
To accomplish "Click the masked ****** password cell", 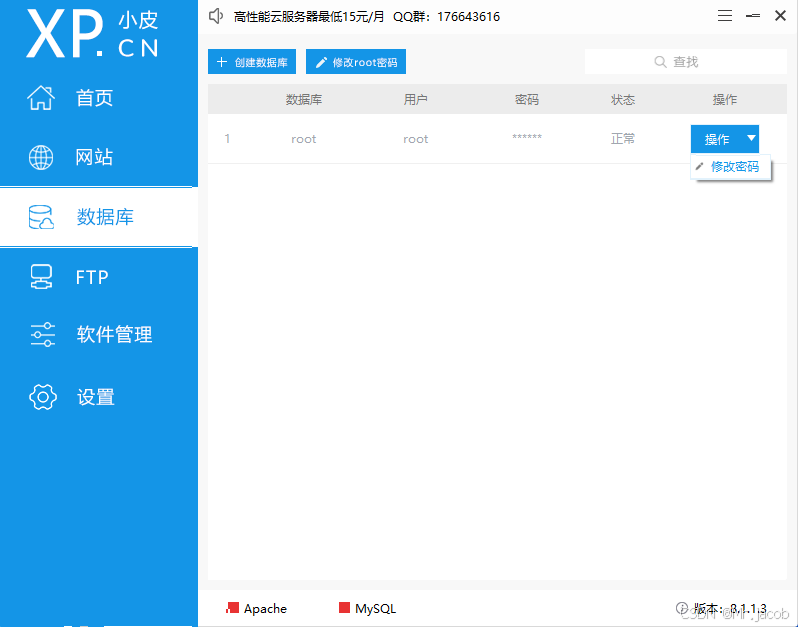I will 527,136.
